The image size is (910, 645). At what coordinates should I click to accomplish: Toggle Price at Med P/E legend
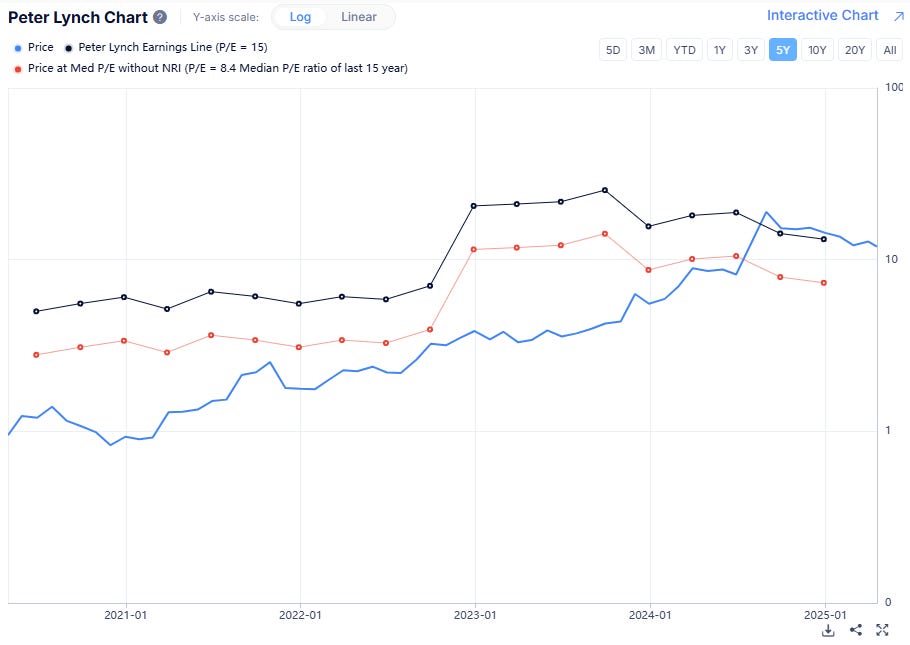pyautogui.click(x=211, y=68)
